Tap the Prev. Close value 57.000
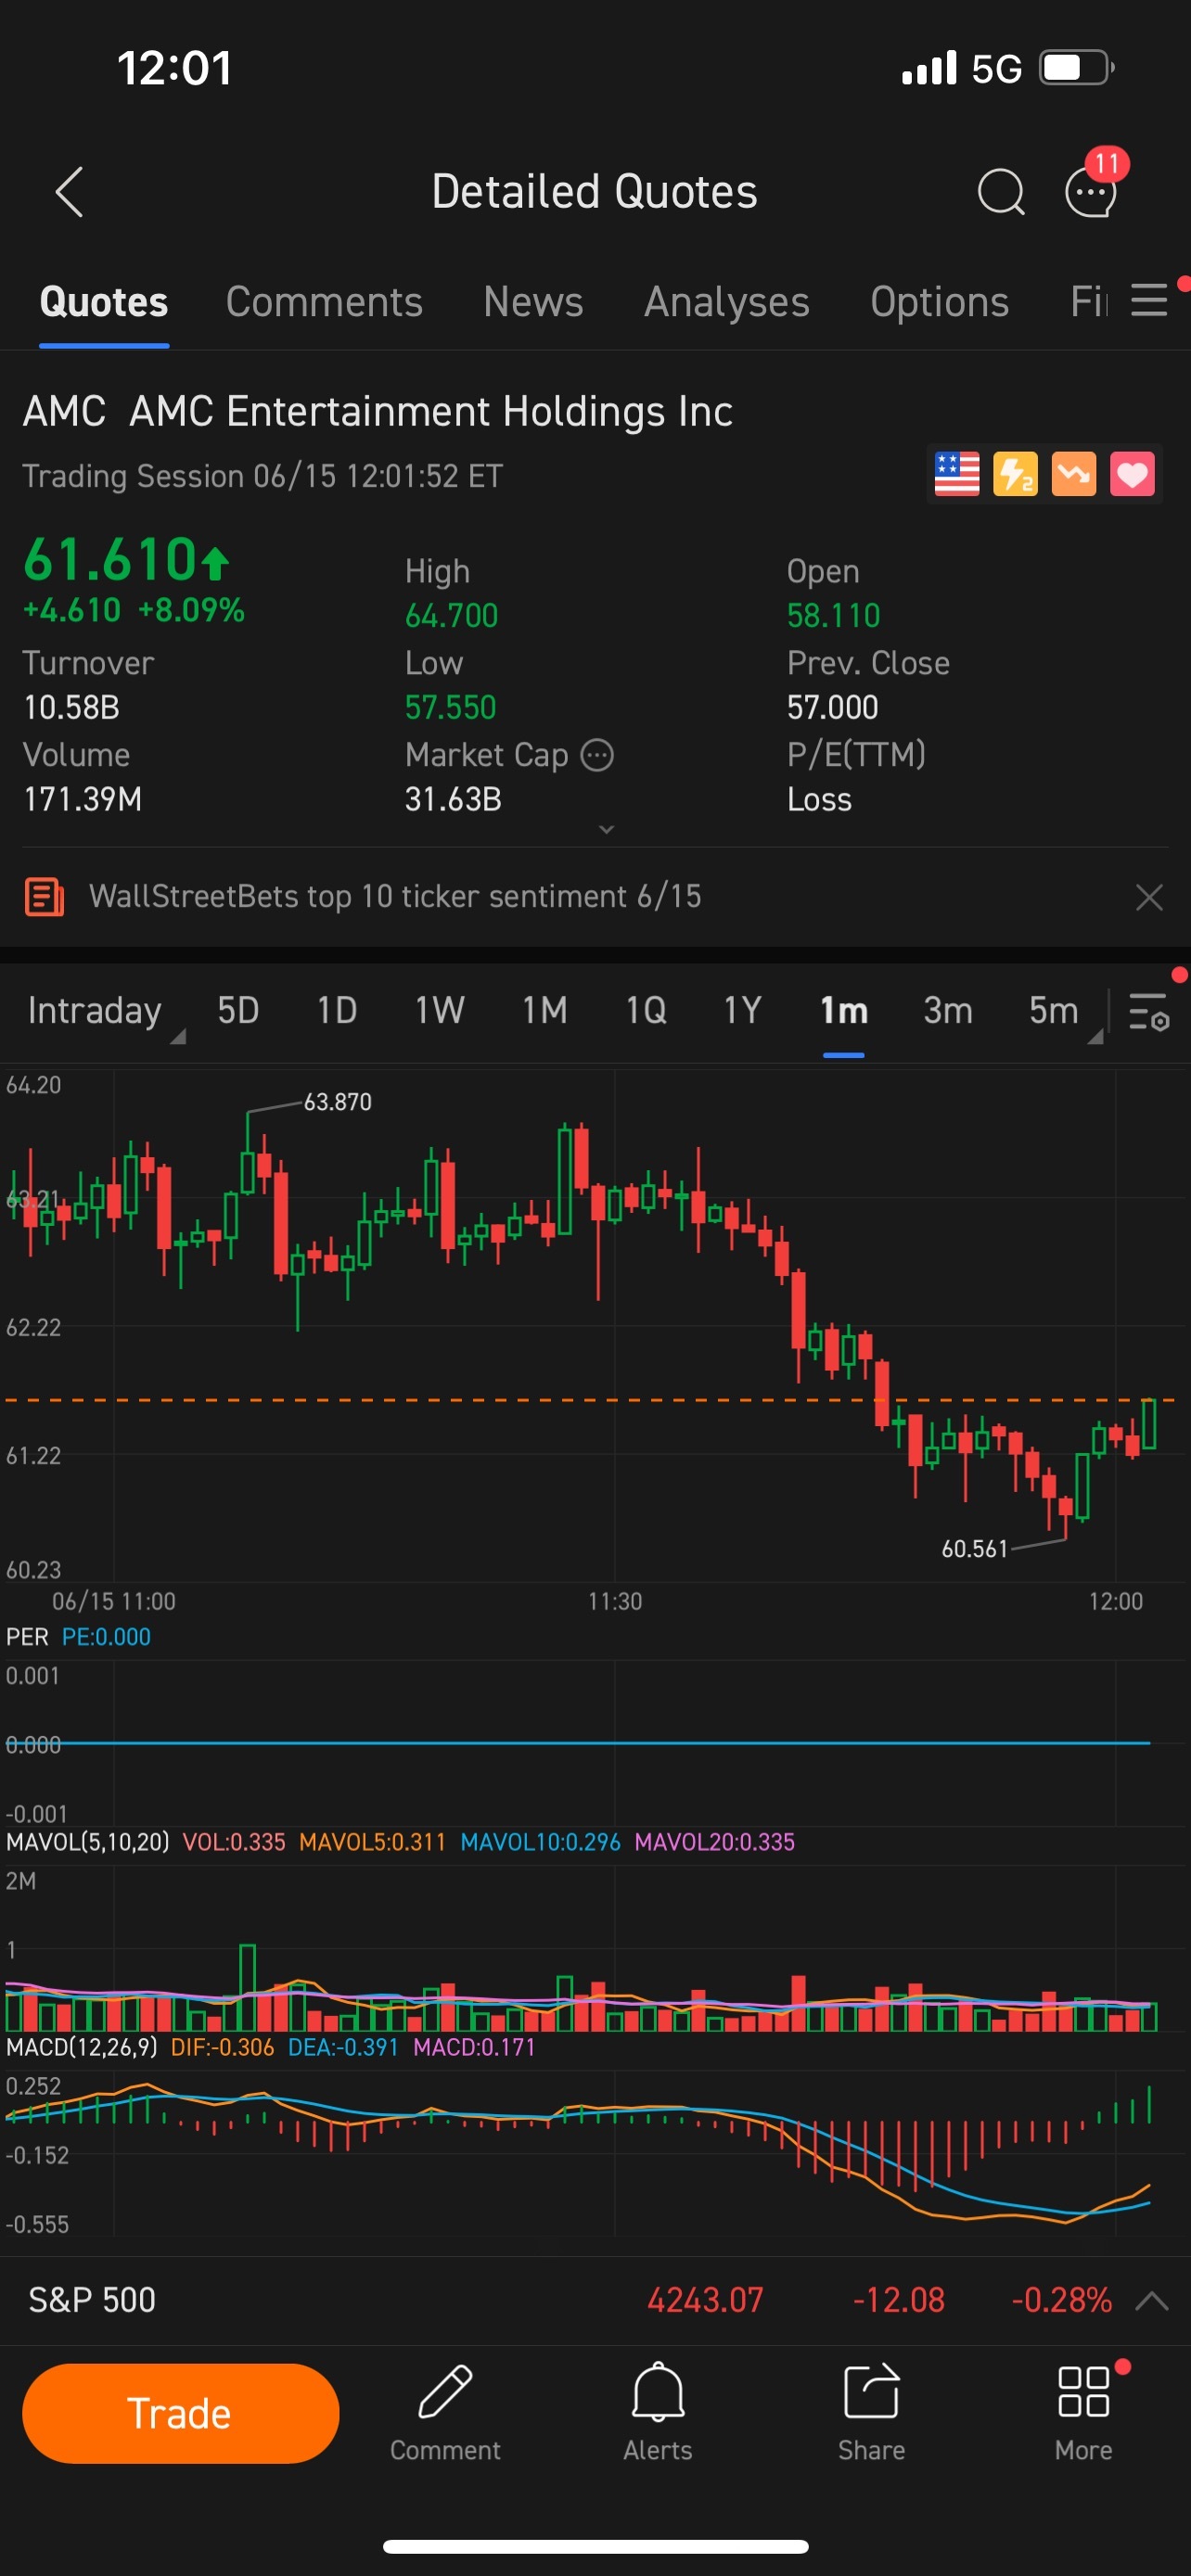 [832, 707]
